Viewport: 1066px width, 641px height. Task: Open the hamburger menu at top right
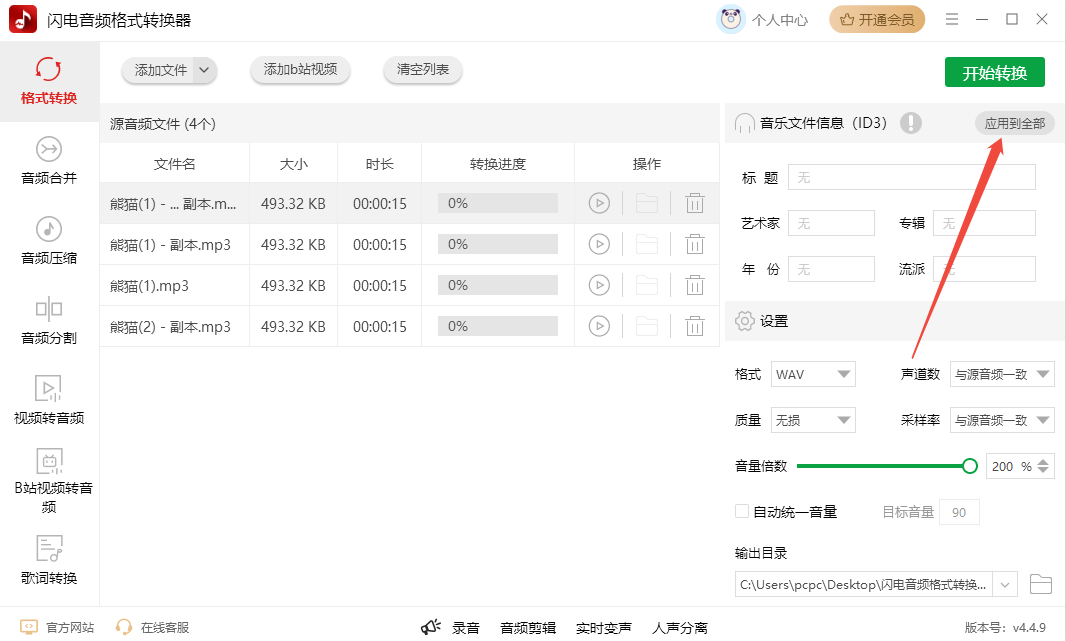(x=951, y=18)
